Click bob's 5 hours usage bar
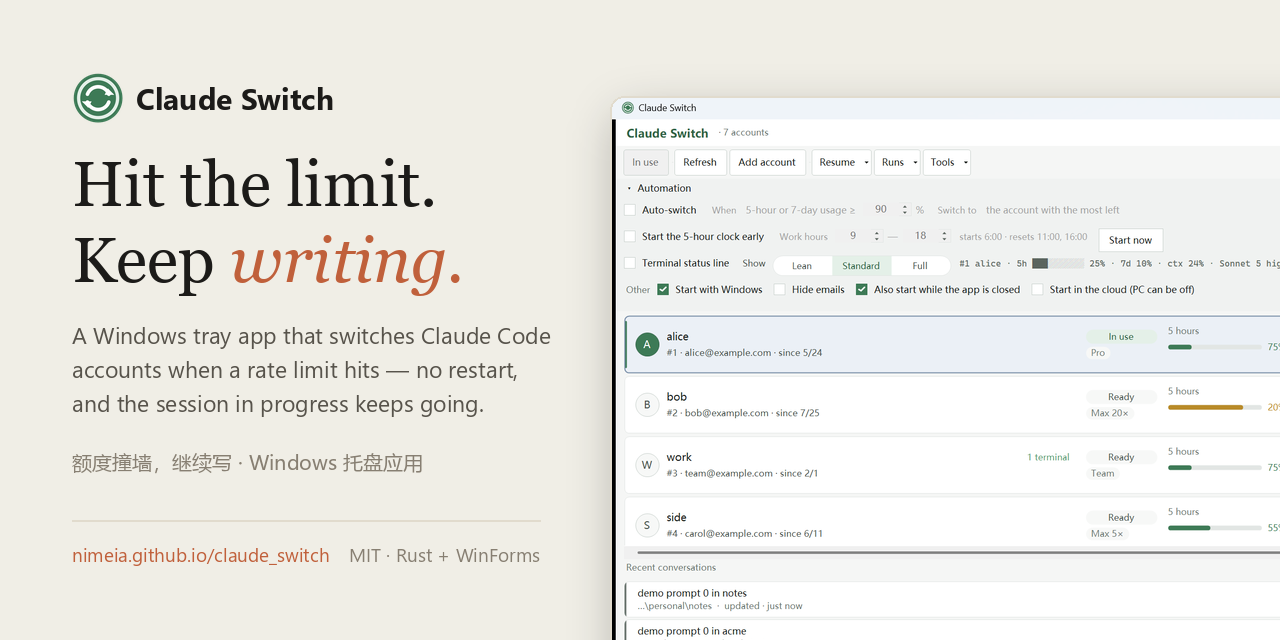1280x640 pixels. pos(1214,407)
